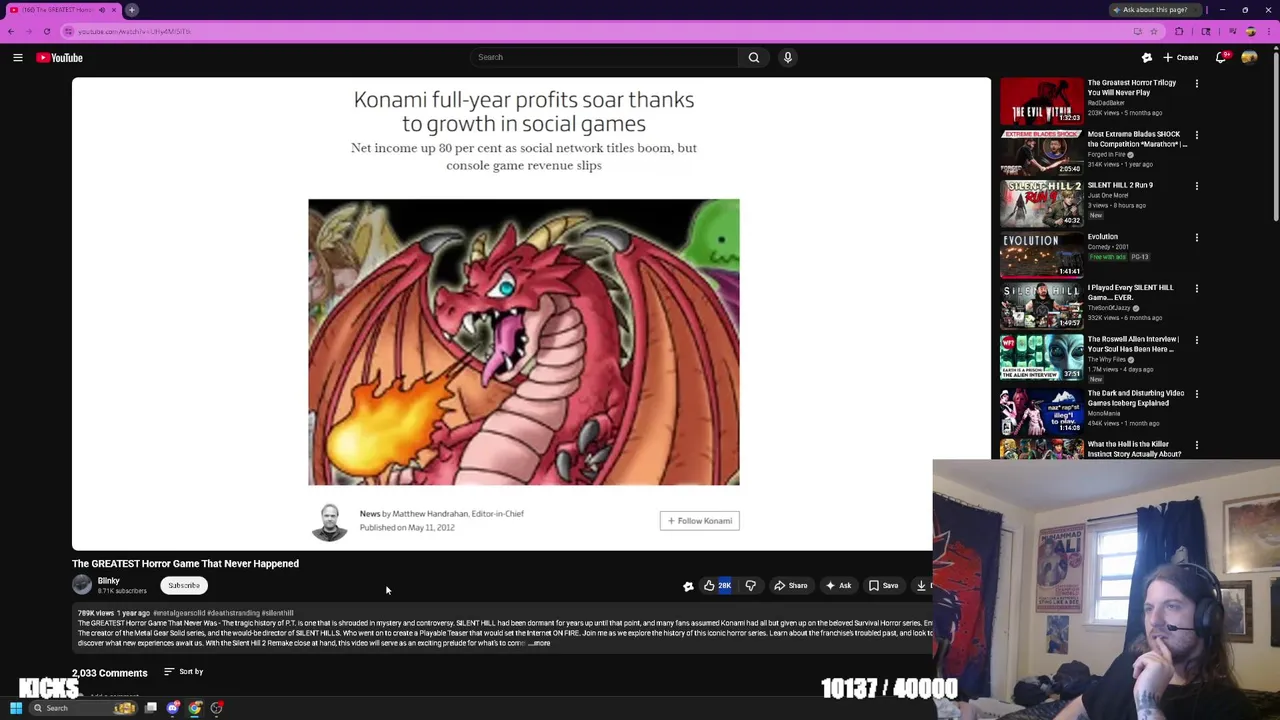Click the Ask button under the video
Screen dimensions: 1280x720
coord(838,586)
